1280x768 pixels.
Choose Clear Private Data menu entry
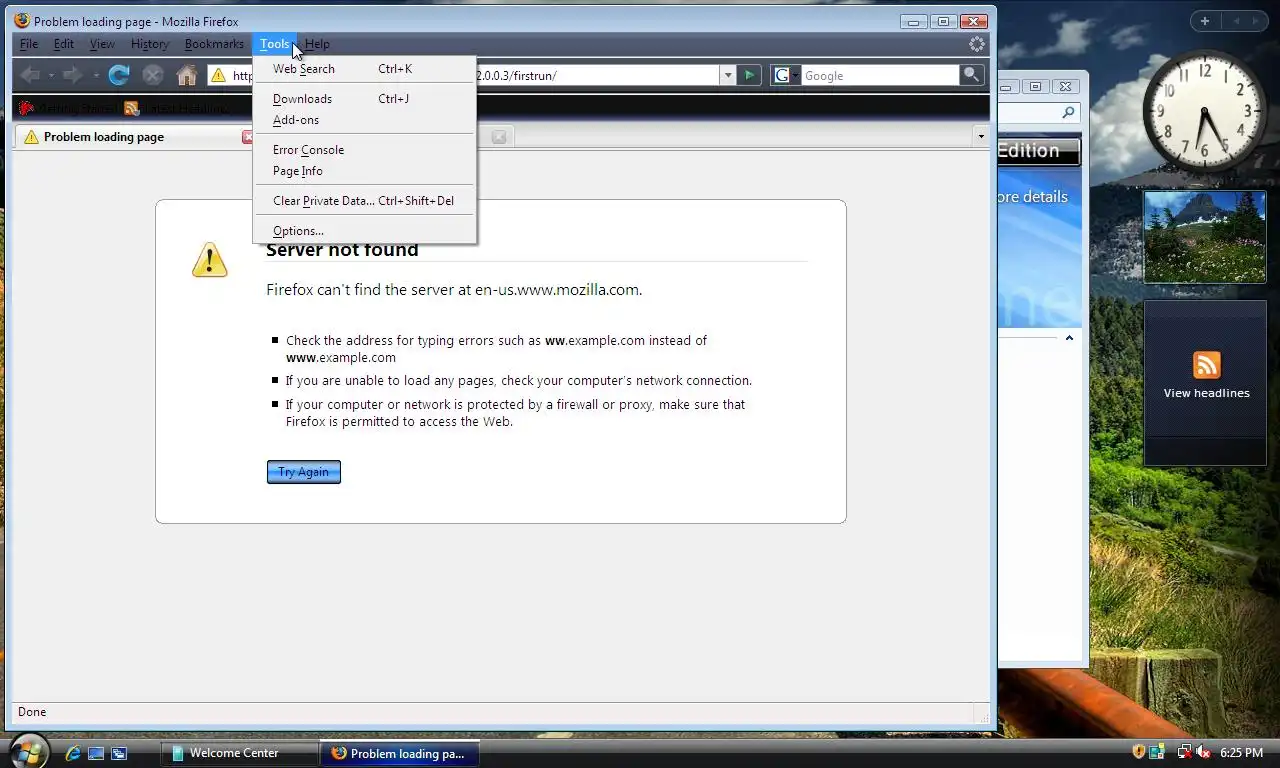(x=365, y=201)
